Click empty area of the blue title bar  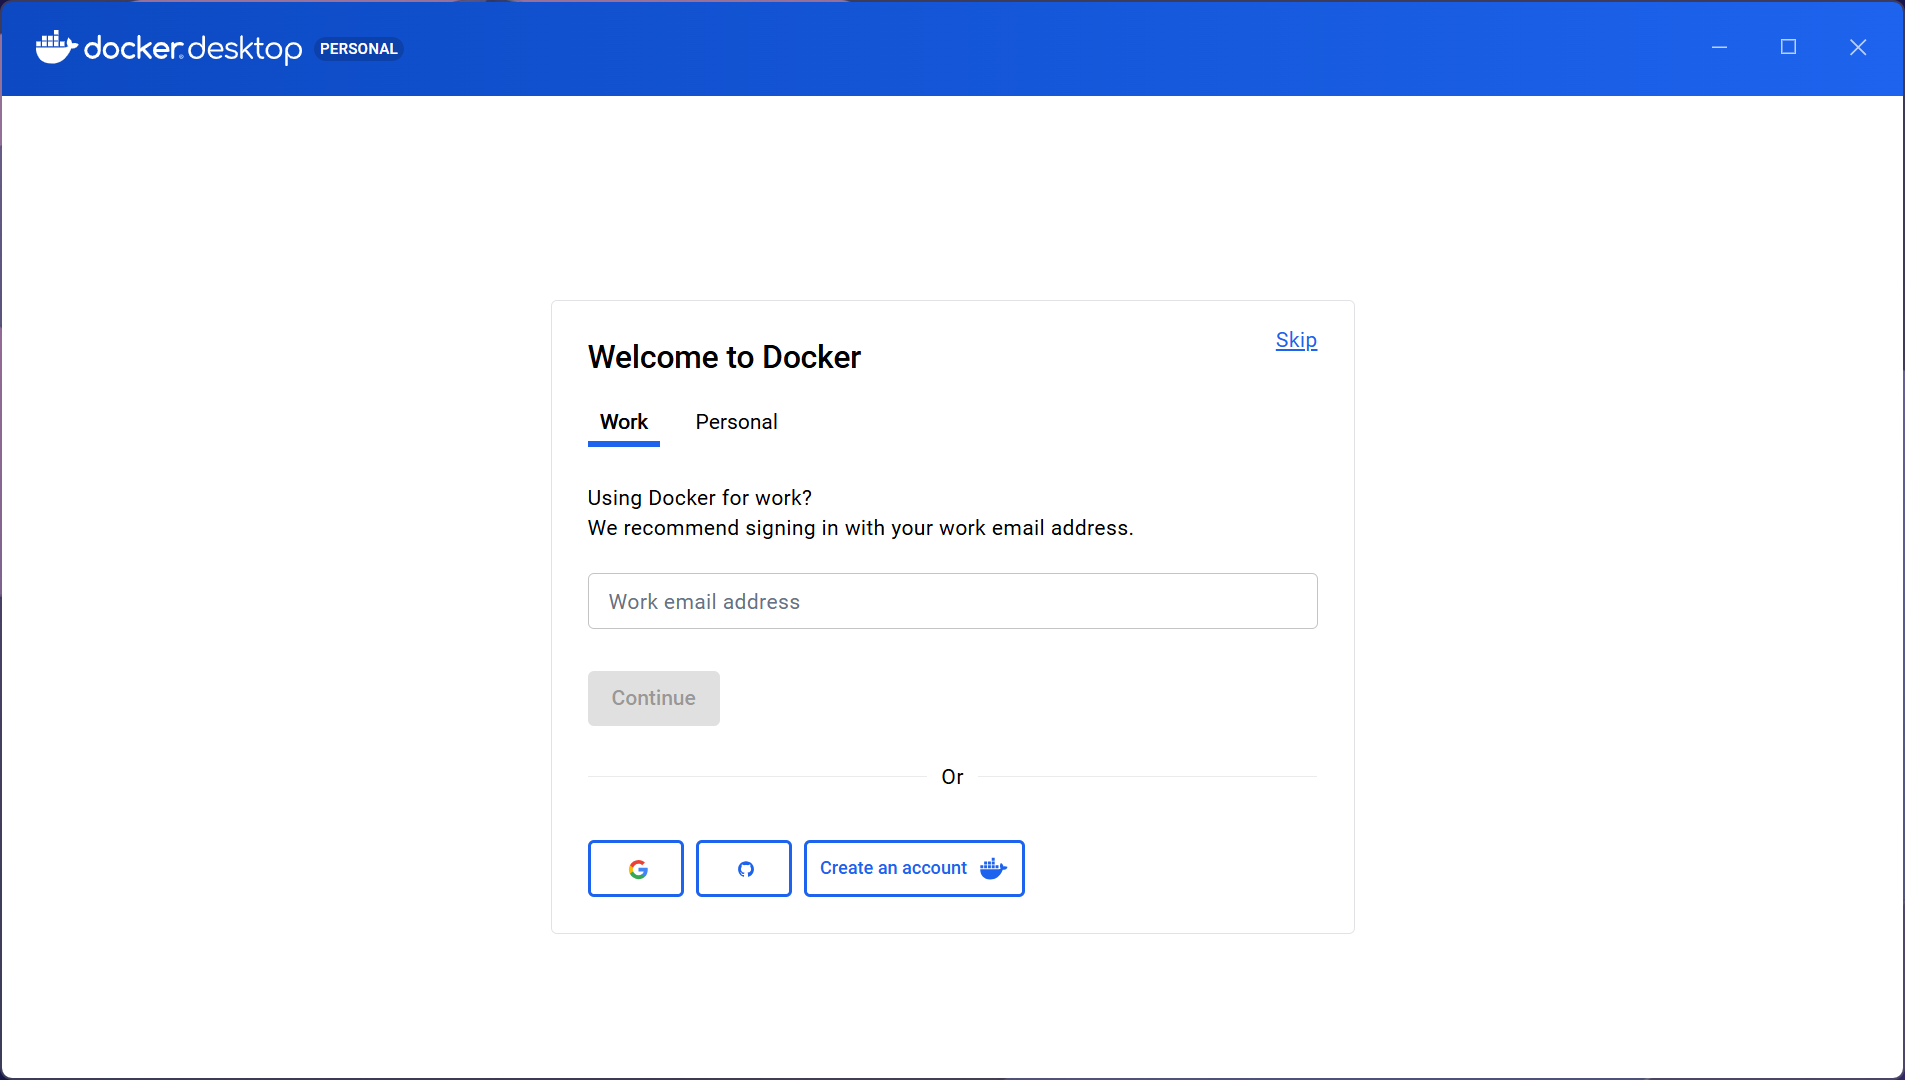(1000, 48)
